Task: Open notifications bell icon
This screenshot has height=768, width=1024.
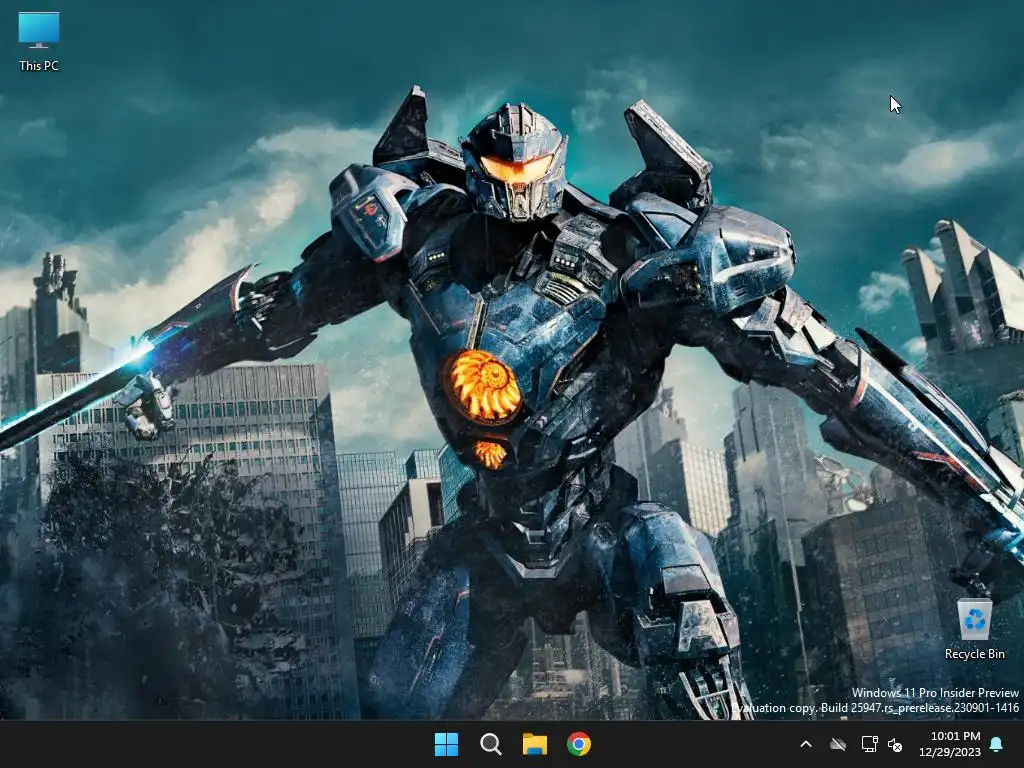Action: click(997, 744)
